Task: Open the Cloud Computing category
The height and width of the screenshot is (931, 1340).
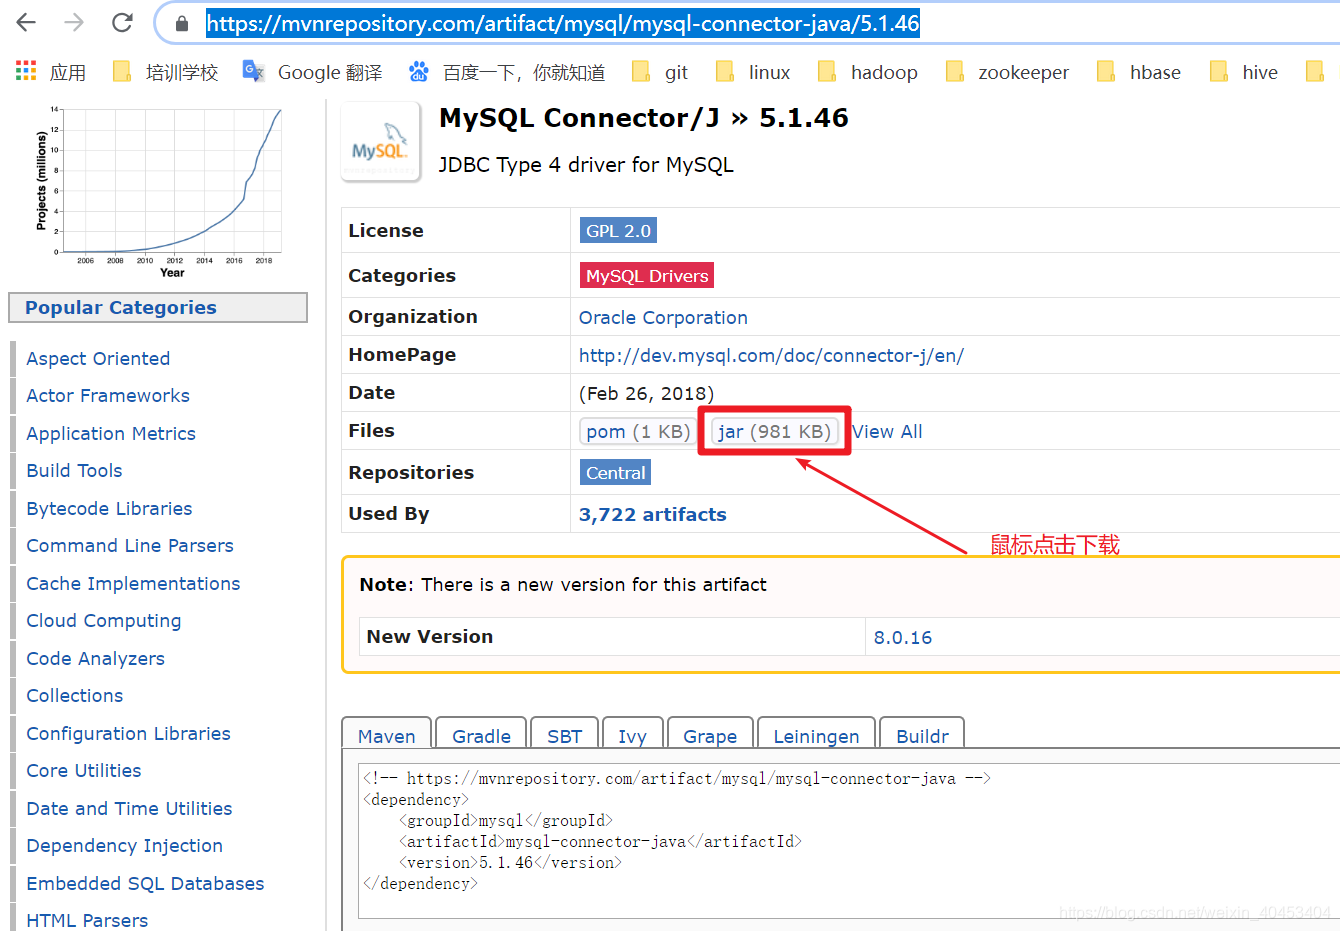Action: click(x=104, y=620)
